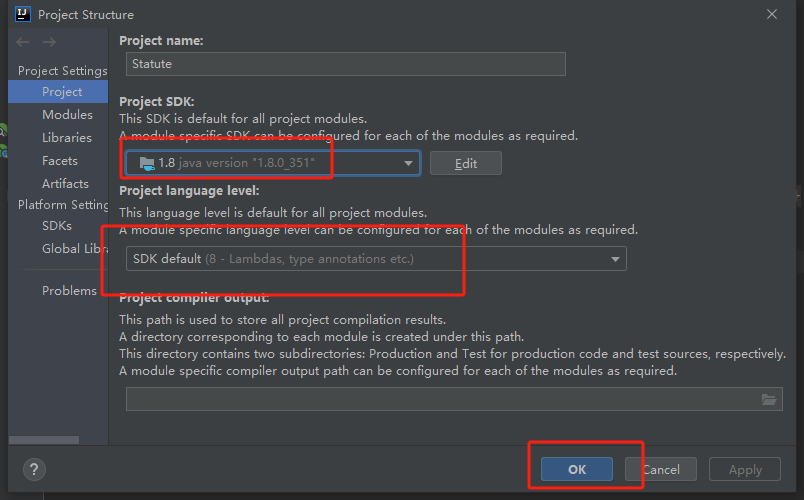Click the back navigation arrow

point(23,42)
